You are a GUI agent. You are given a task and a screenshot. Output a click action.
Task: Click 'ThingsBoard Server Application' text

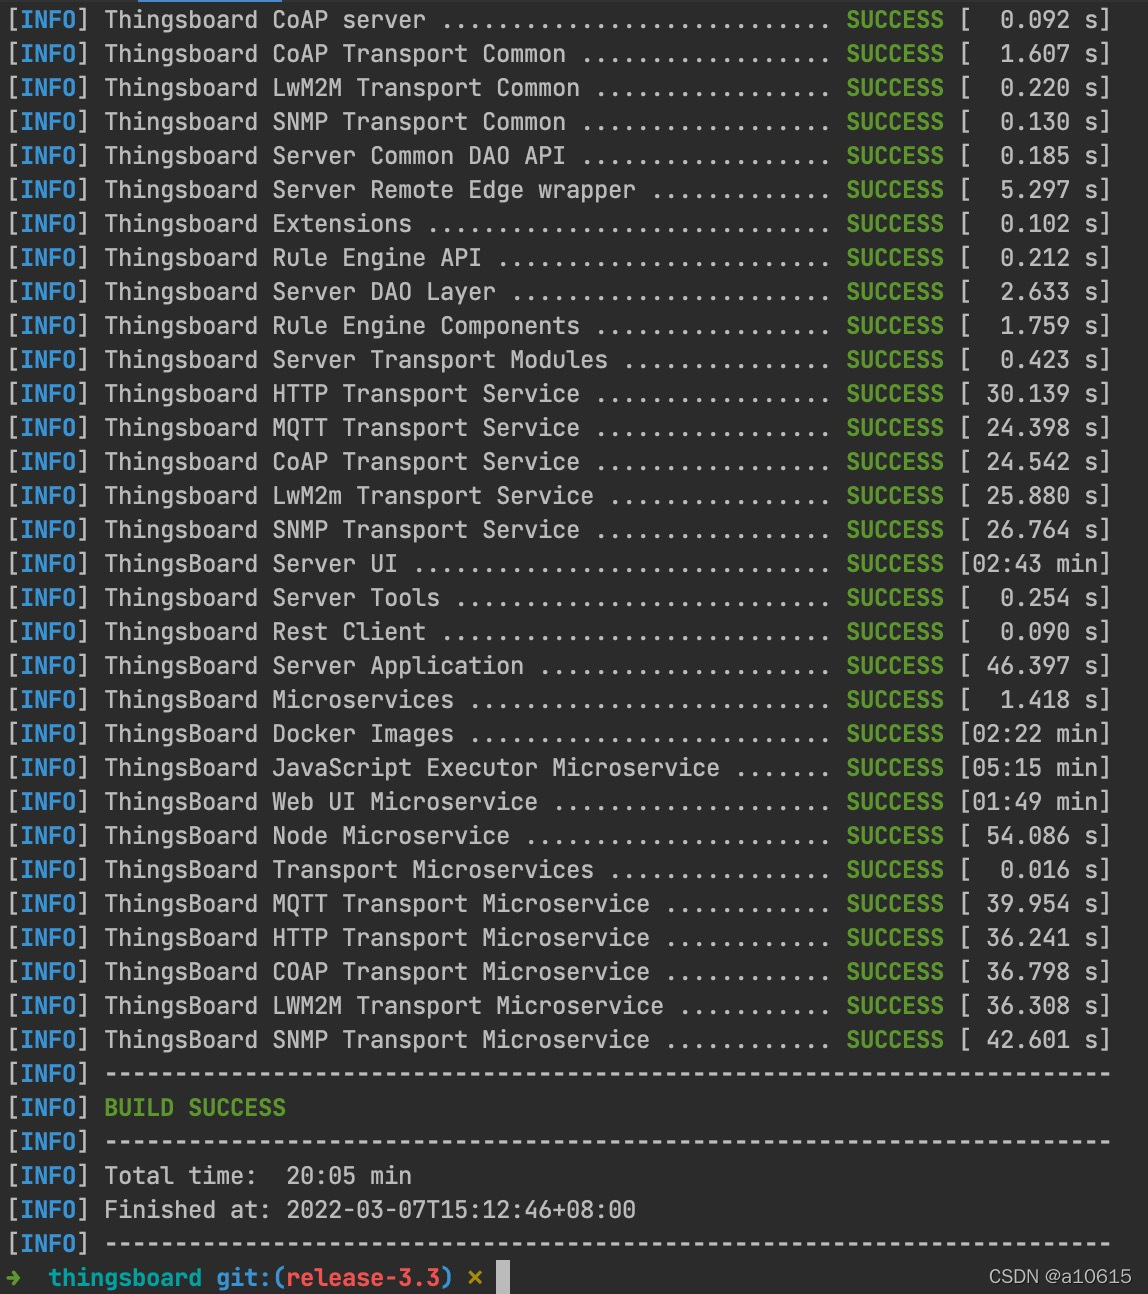pyautogui.click(x=314, y=666)
